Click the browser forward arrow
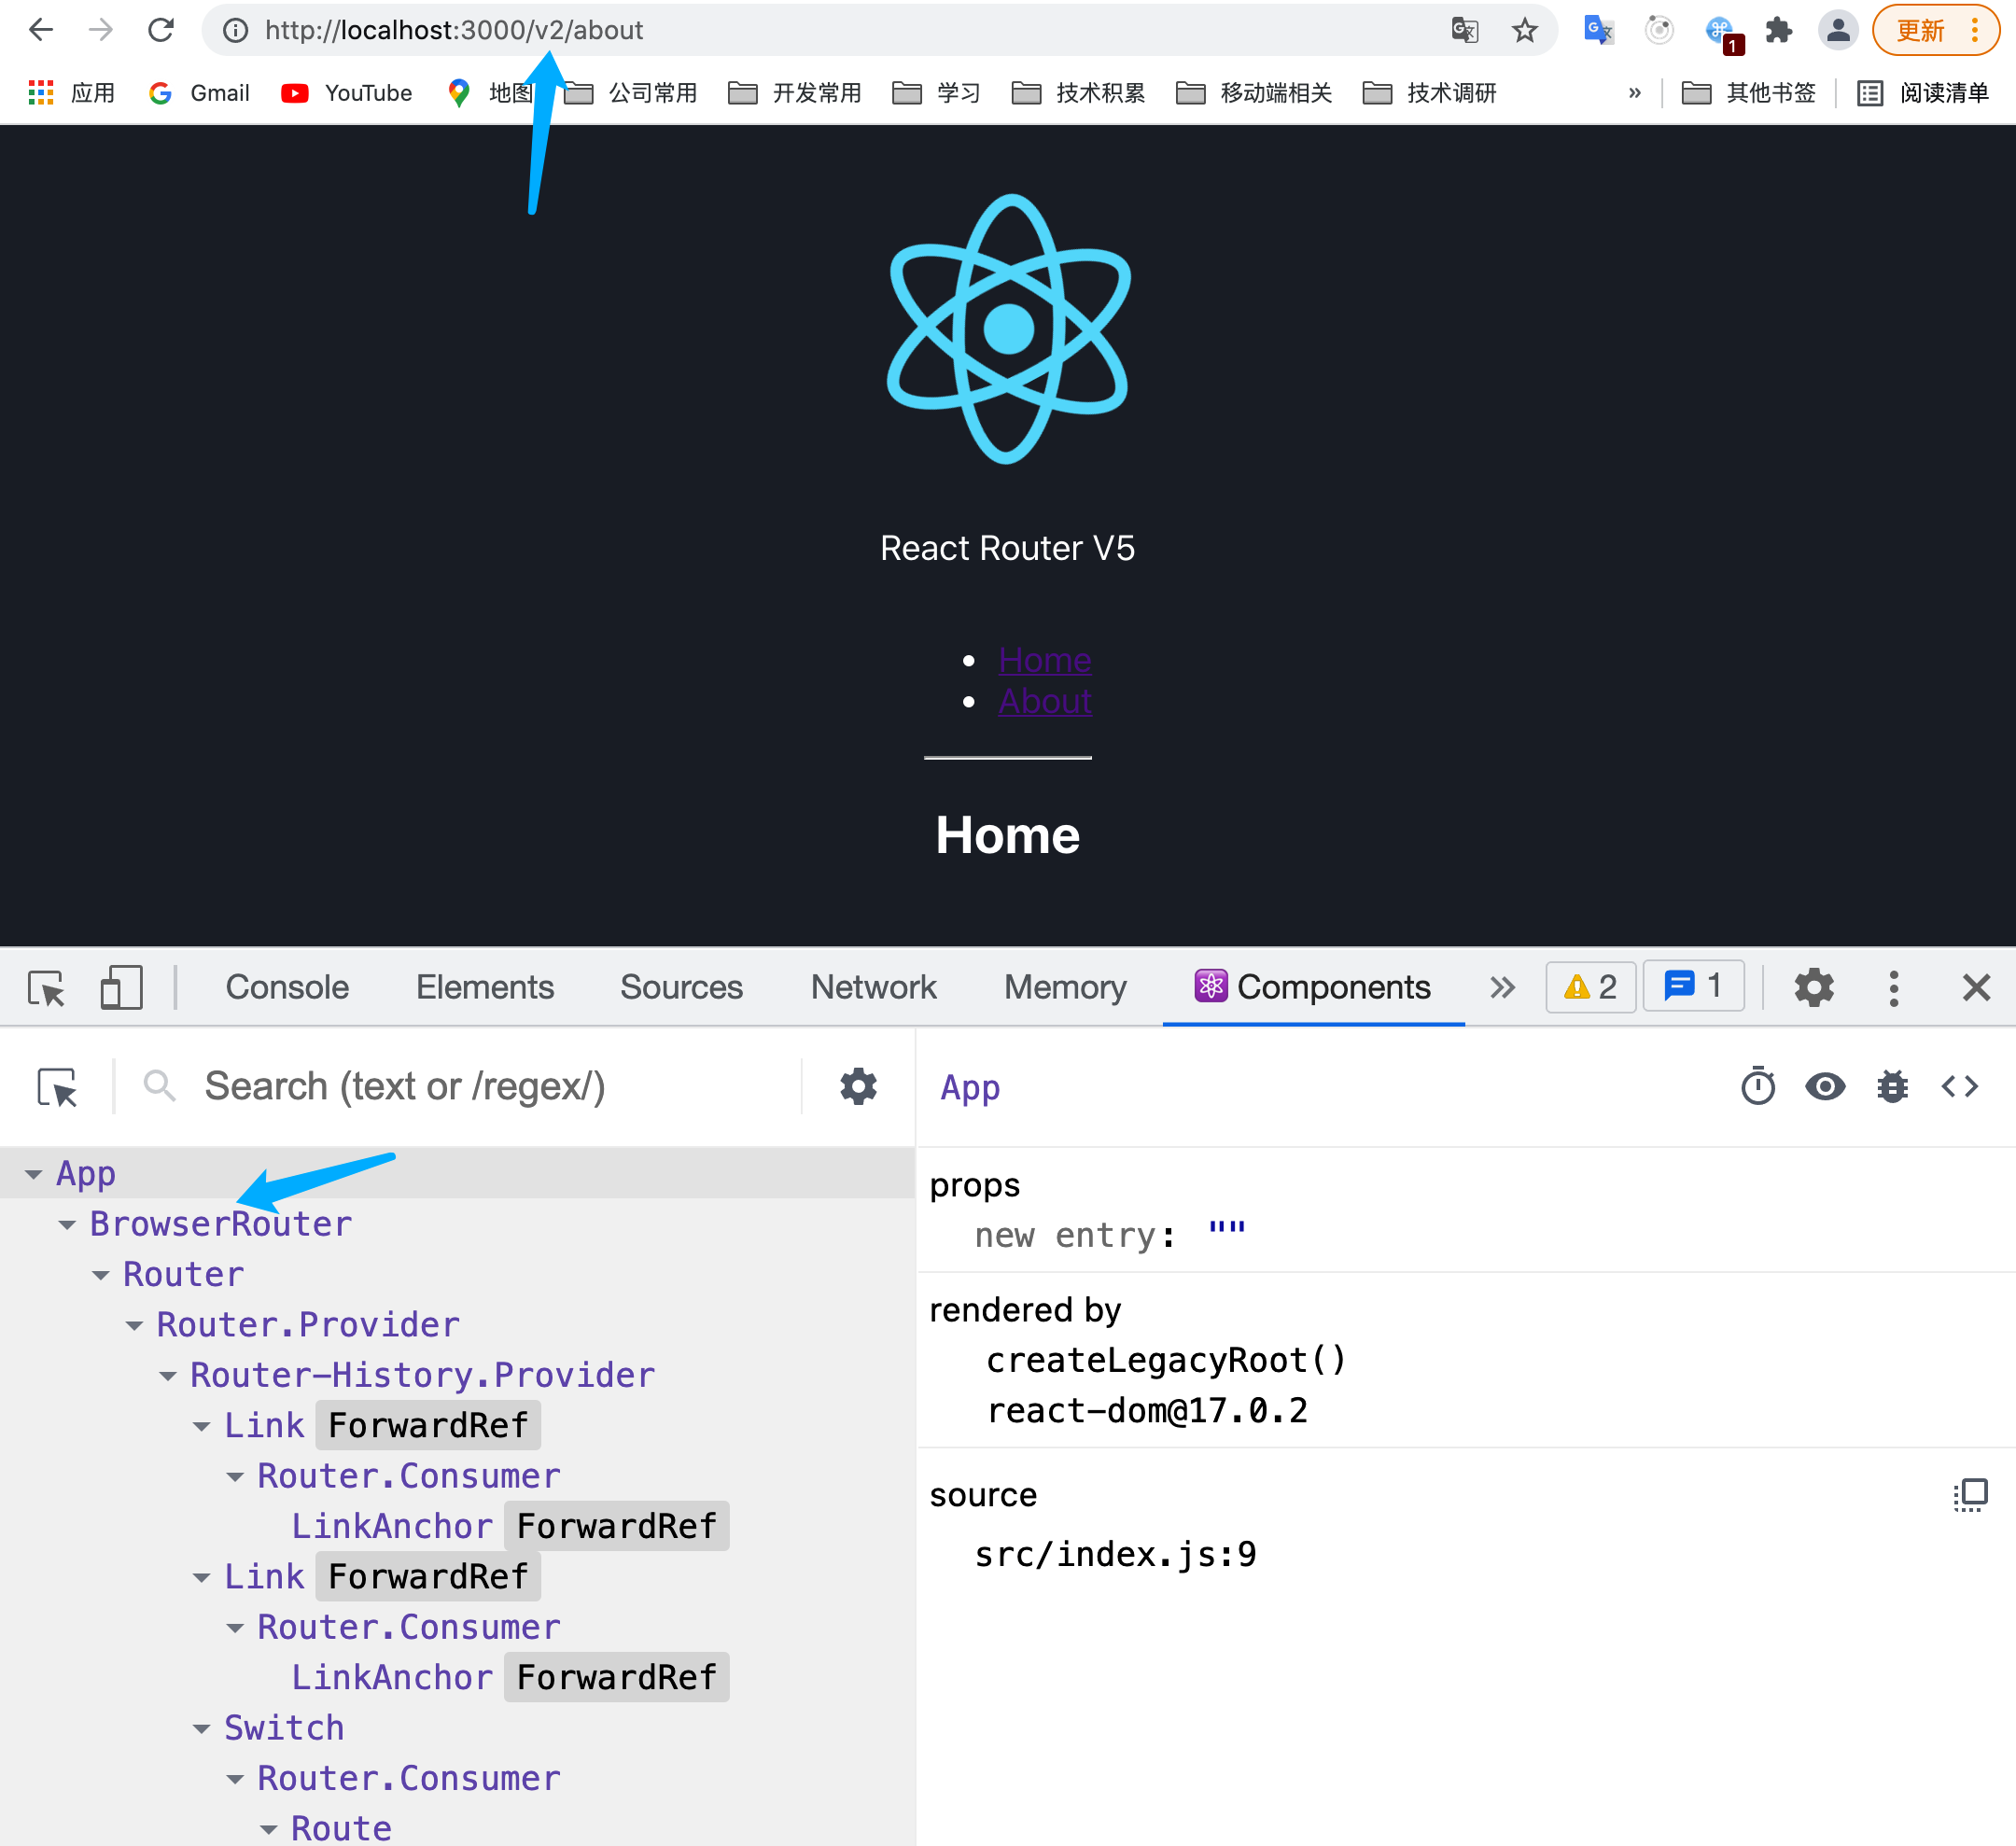The height and width of the screenshot is (1846, 2016). [x=100, y=30]
